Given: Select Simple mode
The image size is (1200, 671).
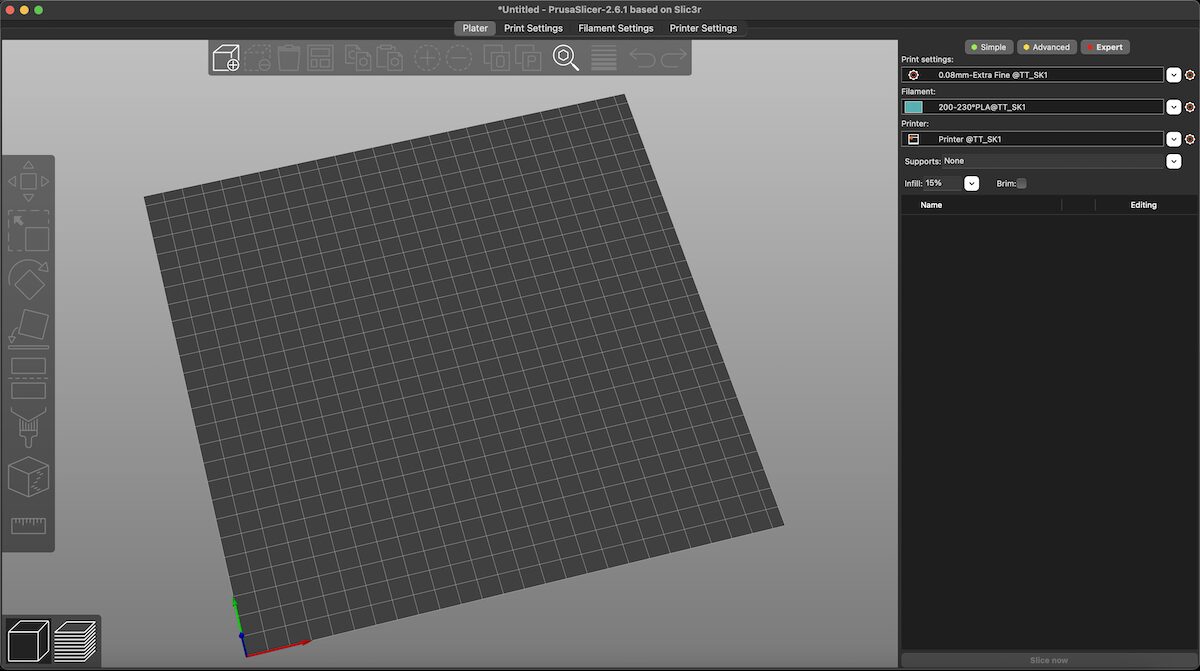Looking at the screenshot, I should [x=989, y=47].
